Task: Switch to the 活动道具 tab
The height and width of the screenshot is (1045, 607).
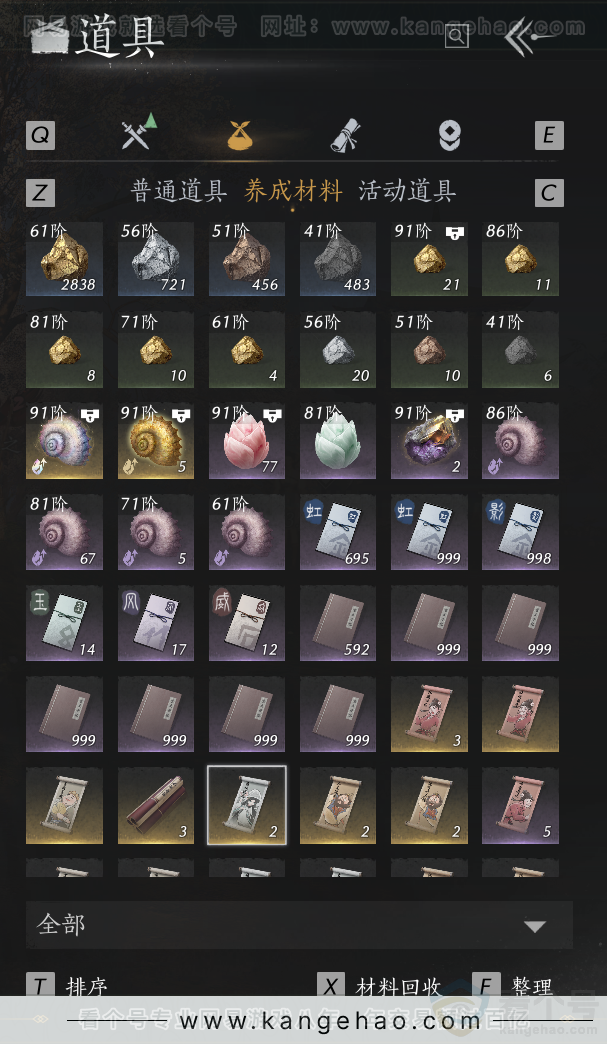Action: (407, 192)
